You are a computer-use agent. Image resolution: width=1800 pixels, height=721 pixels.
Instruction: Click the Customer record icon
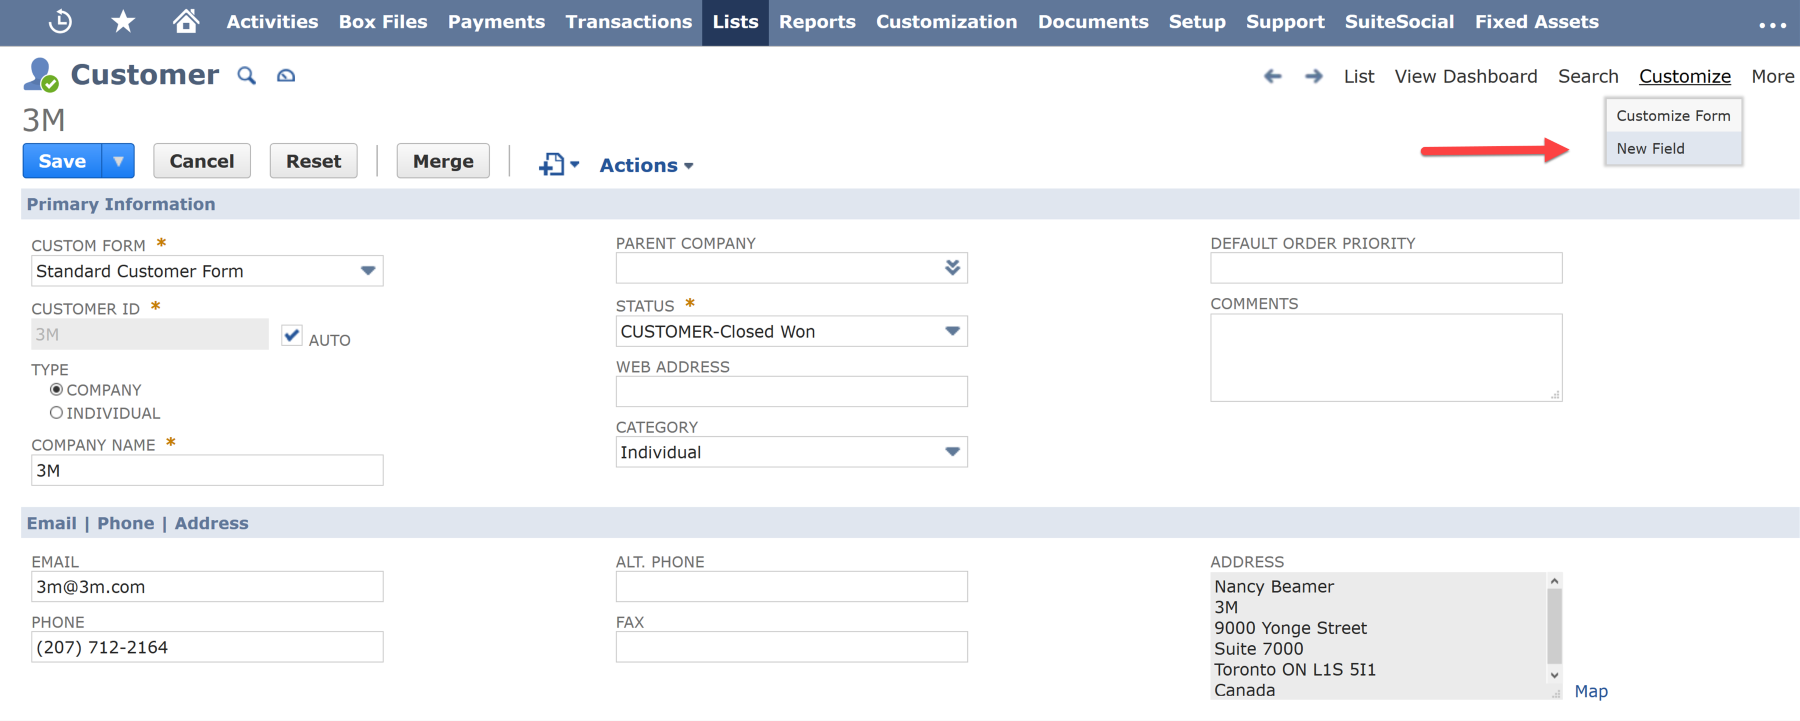(x=41, y=75)
